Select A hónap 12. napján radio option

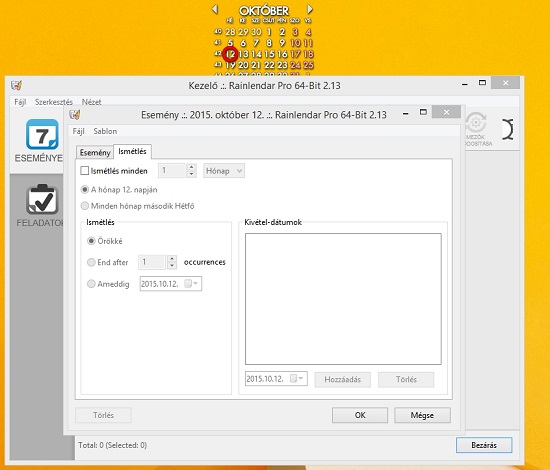point(85,190)
